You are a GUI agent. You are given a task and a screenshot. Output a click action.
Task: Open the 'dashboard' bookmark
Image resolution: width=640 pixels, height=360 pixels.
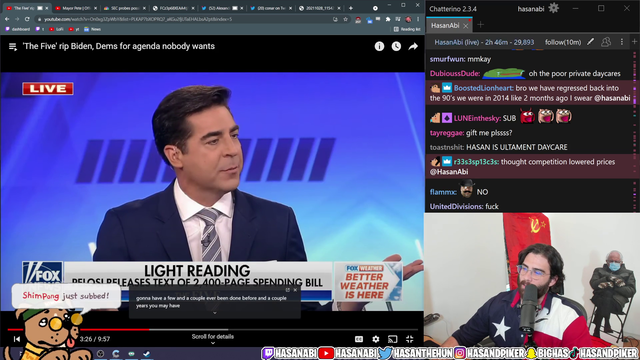(18, 29)
